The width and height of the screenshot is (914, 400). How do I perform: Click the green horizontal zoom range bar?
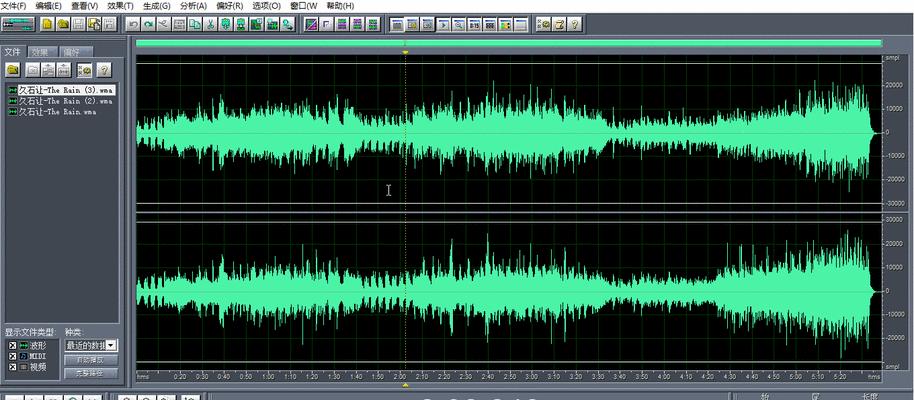[509, 43]
